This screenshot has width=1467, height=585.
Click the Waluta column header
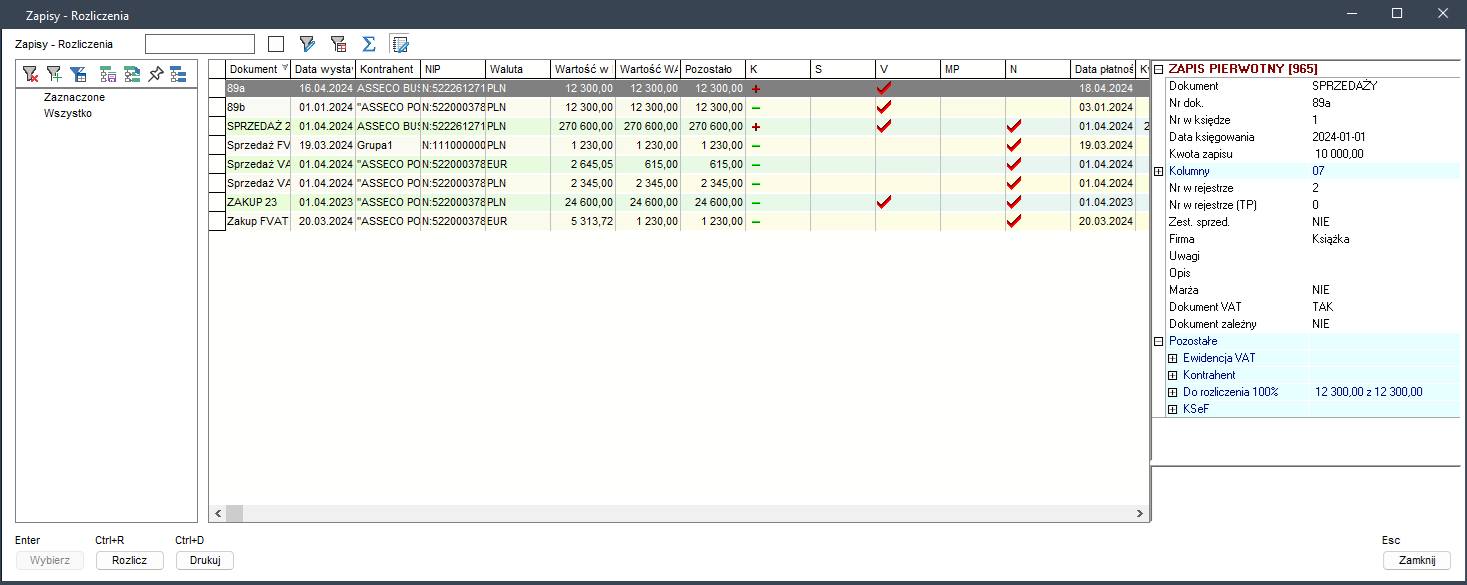tap(518, 69)
